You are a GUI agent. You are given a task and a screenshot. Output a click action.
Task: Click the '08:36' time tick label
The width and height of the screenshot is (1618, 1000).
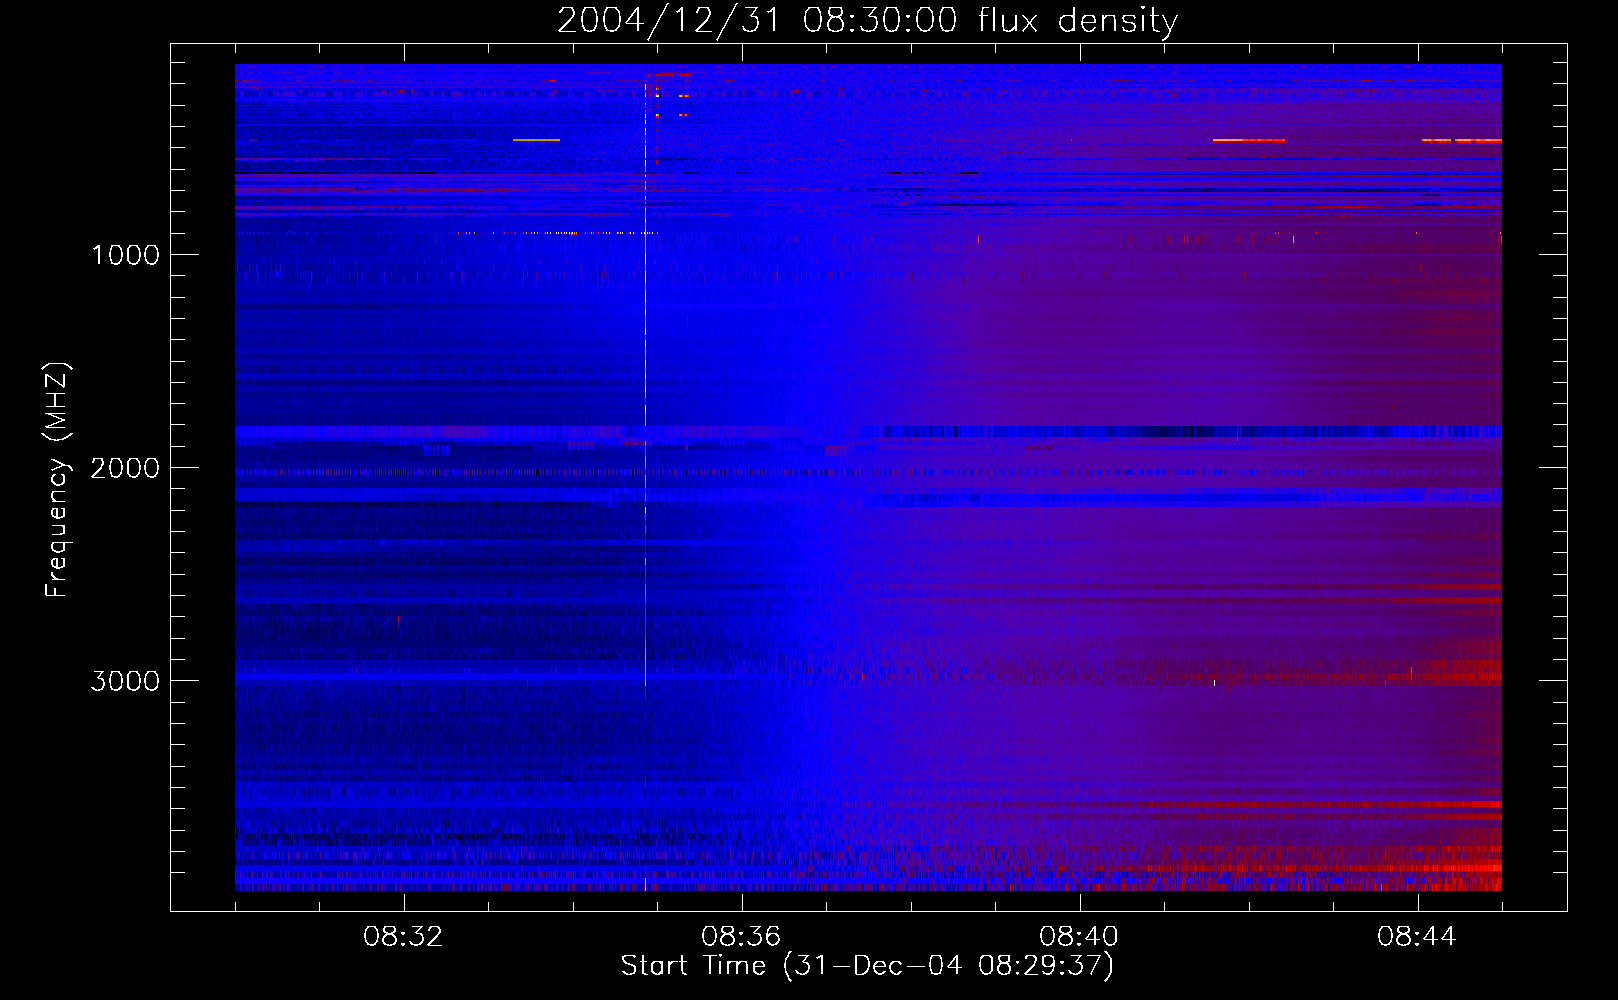coord(741,937)
